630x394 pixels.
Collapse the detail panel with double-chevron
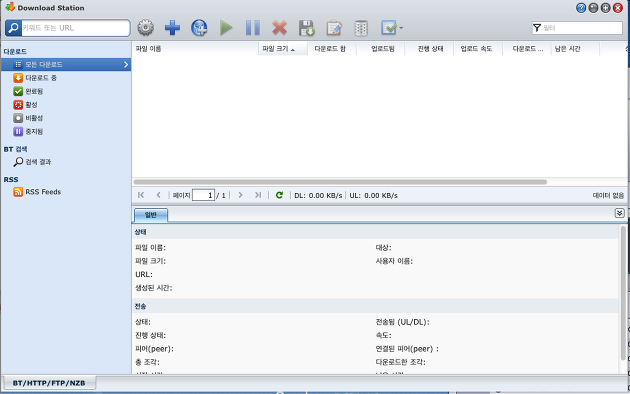click(x=619, y=213)
